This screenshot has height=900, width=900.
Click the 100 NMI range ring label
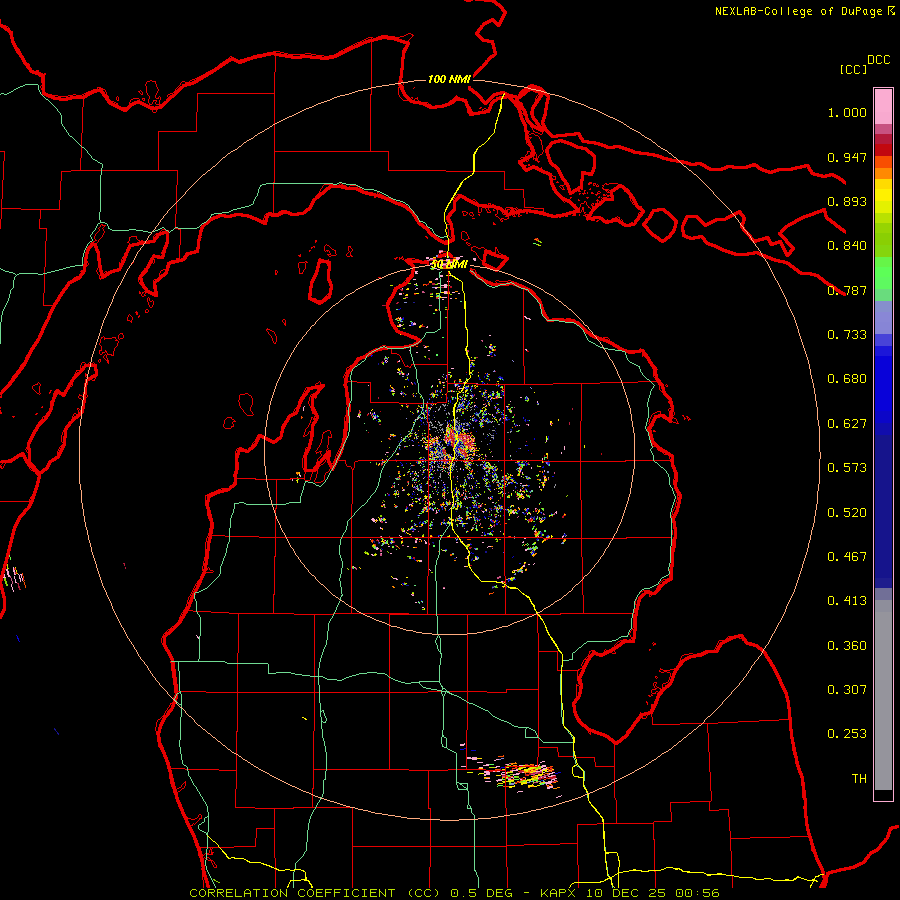click(449, 79)
